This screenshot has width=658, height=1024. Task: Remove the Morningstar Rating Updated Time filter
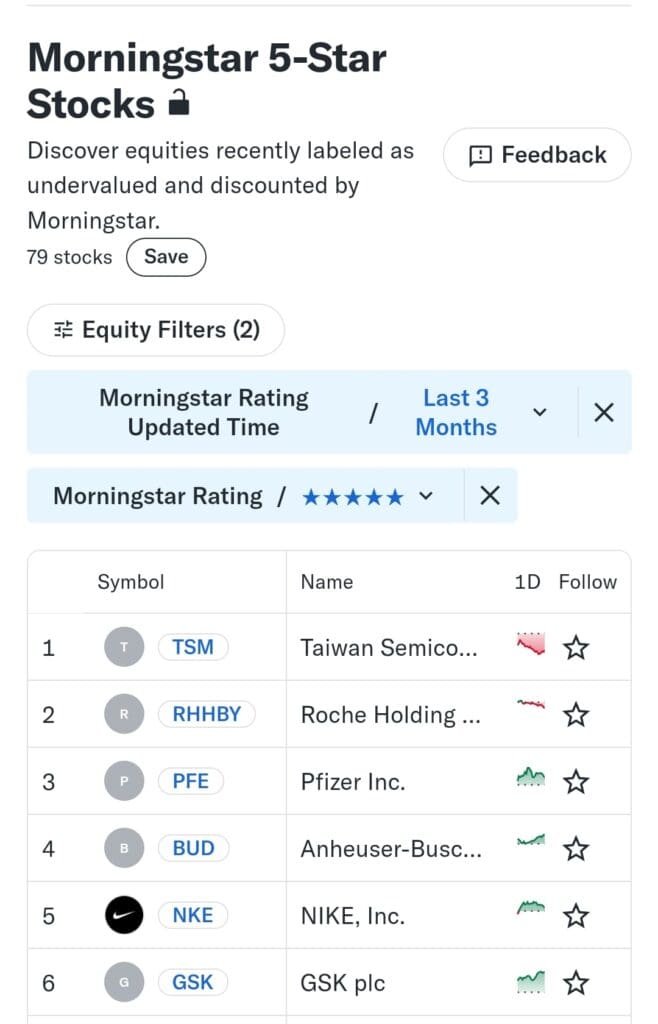[x=604, y=412]
